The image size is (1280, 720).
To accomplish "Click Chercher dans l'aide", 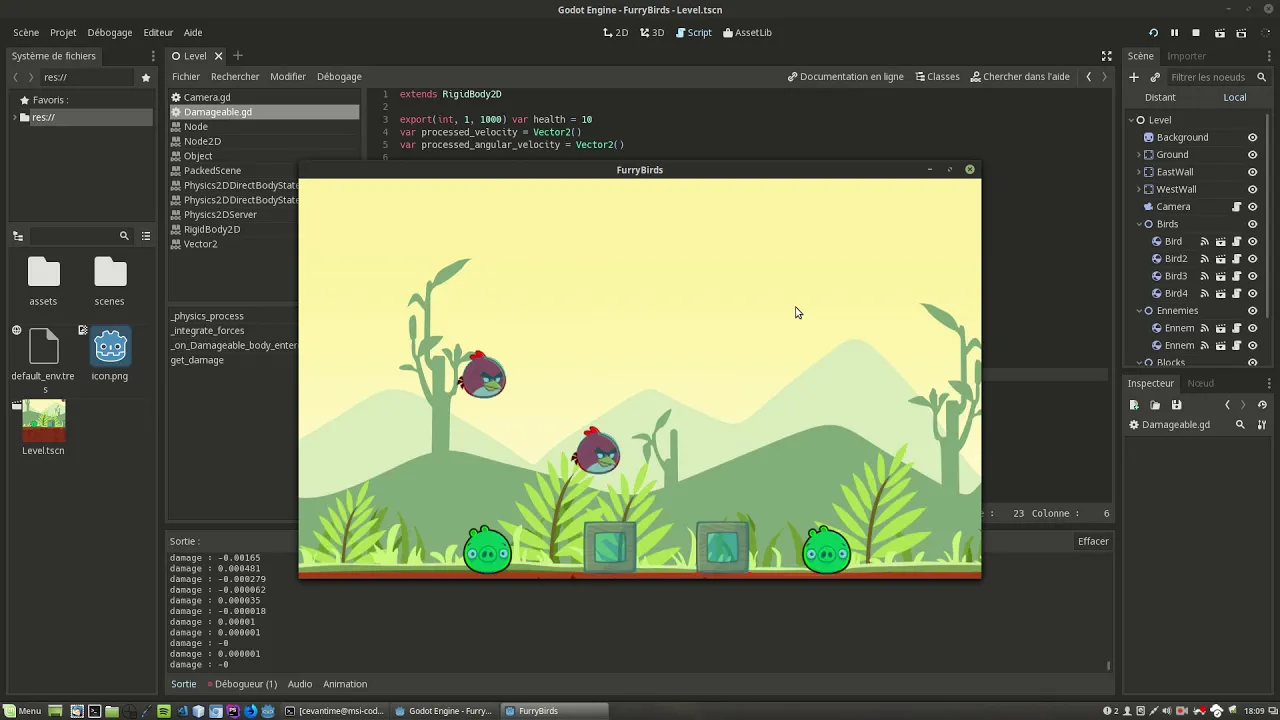I will click(x=1020, y=77).
